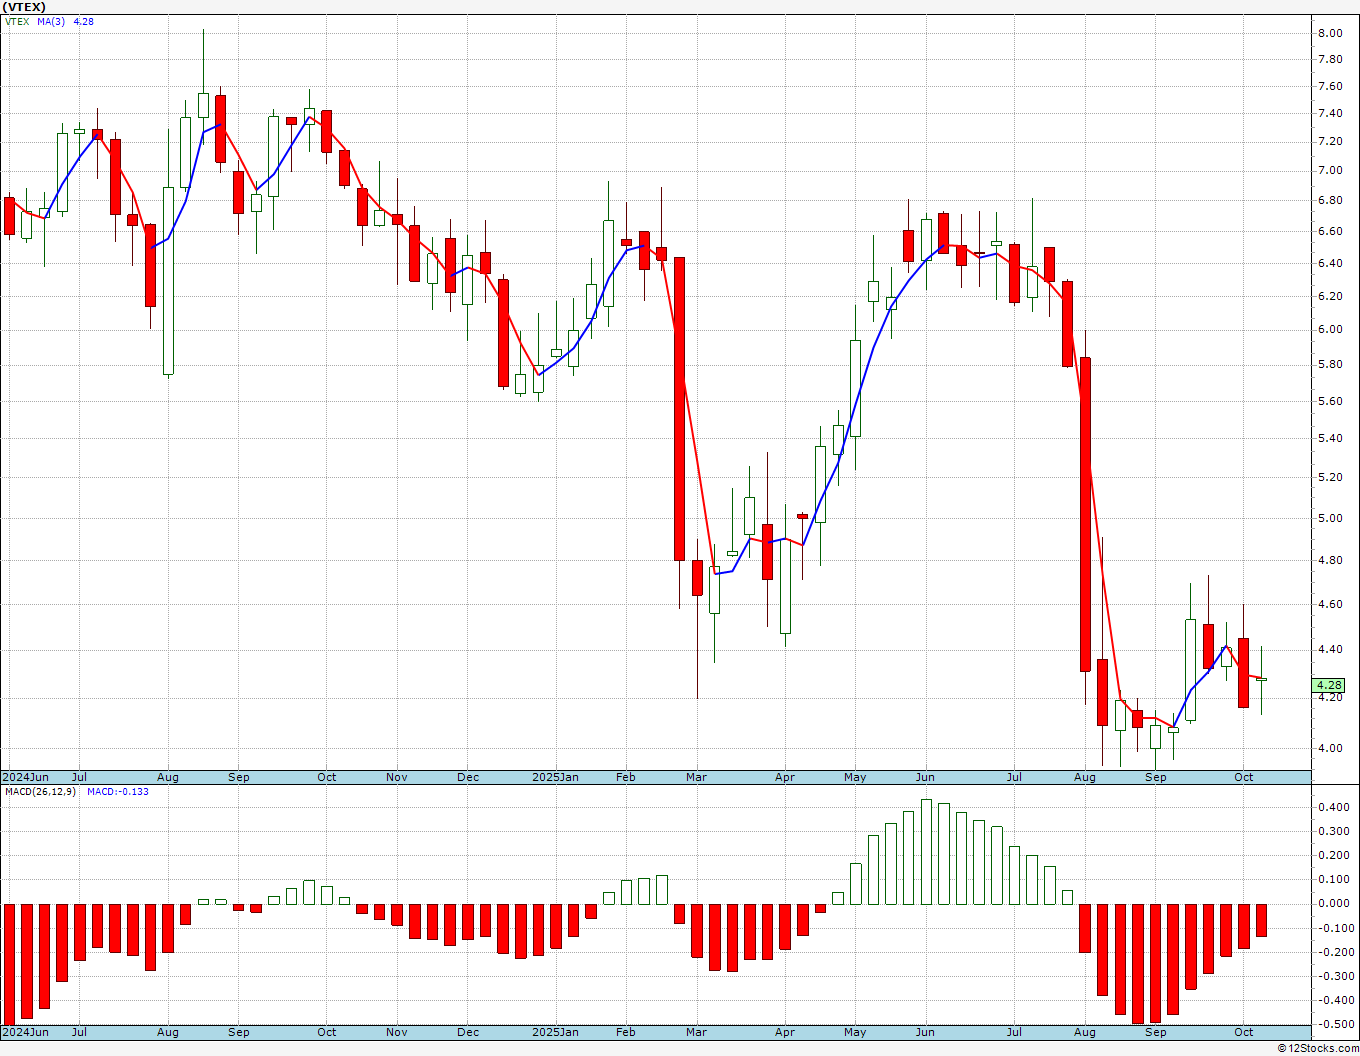Screen dimensions: 1360x1056
Task: Click "2024Jun" on the price chart date axis
Action: [26, 777]
